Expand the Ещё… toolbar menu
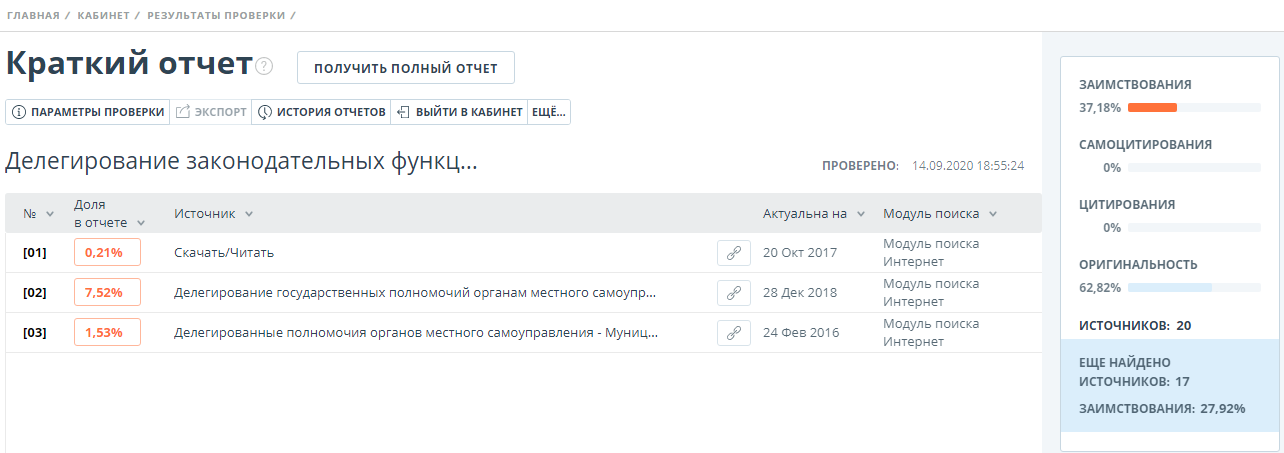The height and width of the screenshot is (453, 1284). (548, 112)
